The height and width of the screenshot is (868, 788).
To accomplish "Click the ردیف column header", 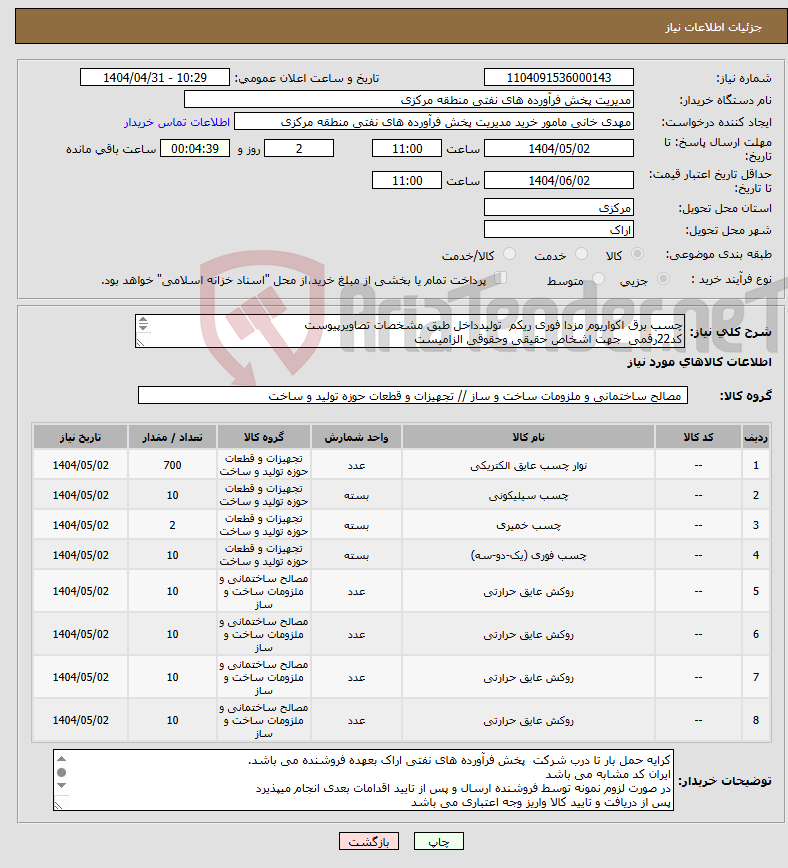I will [756, 437].
